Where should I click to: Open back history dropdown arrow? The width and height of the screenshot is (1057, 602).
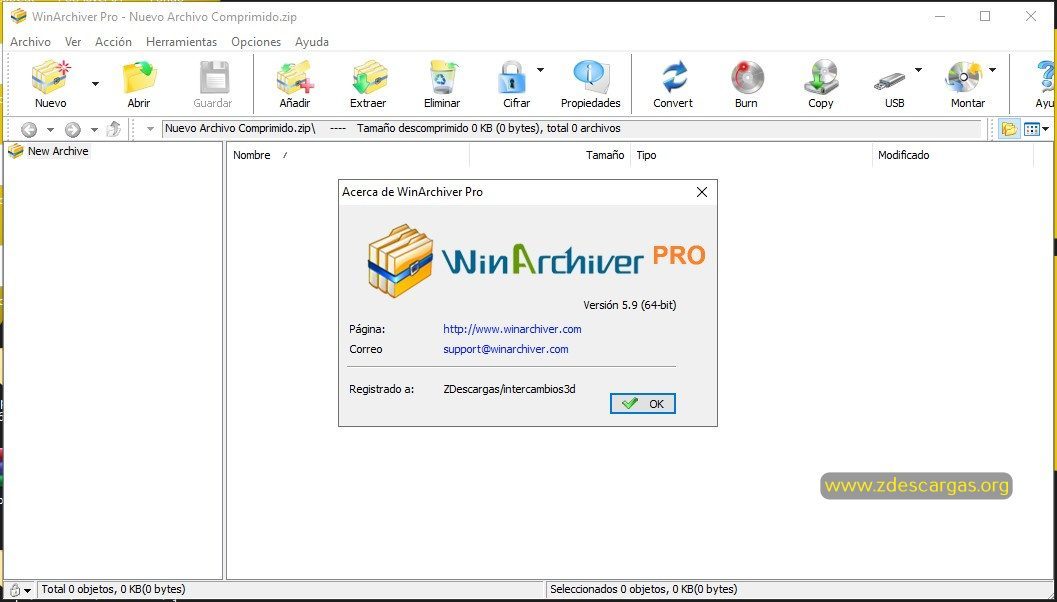click(x=50, y=129)
